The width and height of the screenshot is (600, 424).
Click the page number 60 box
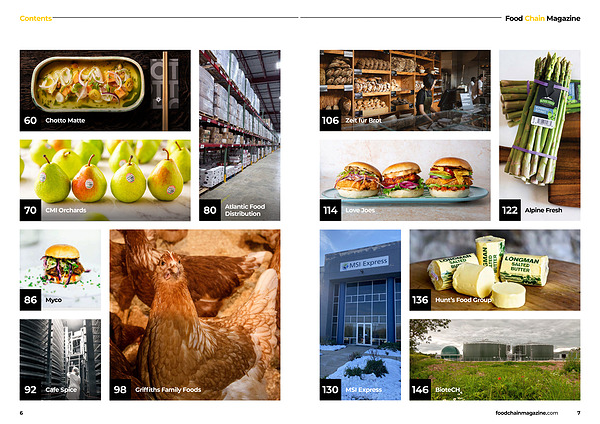31,120
